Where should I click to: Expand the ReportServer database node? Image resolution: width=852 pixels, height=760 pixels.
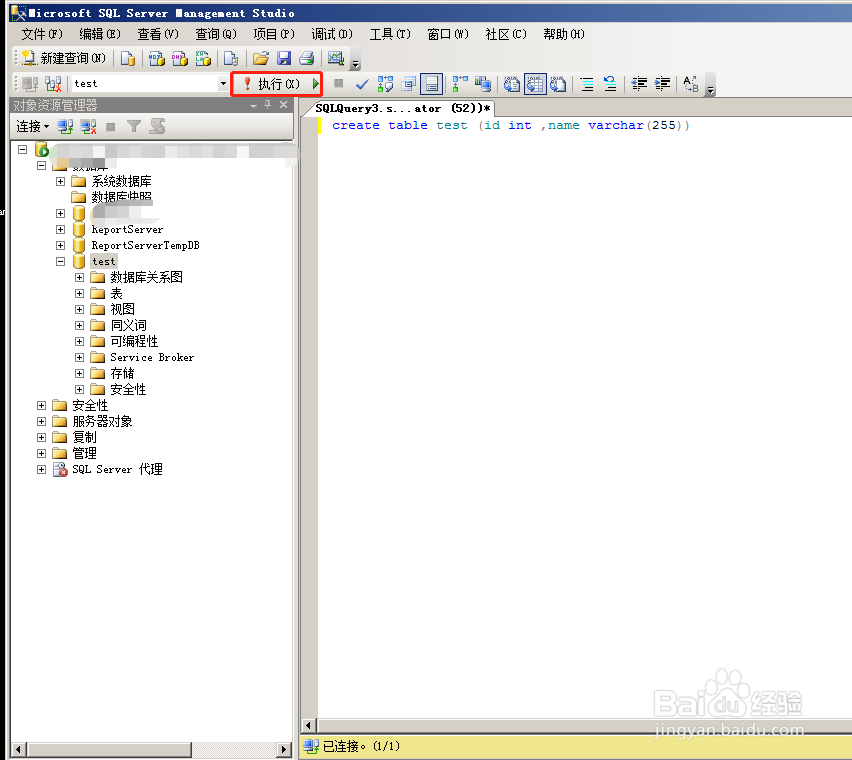pyautogui.click(x=60, y=229)
